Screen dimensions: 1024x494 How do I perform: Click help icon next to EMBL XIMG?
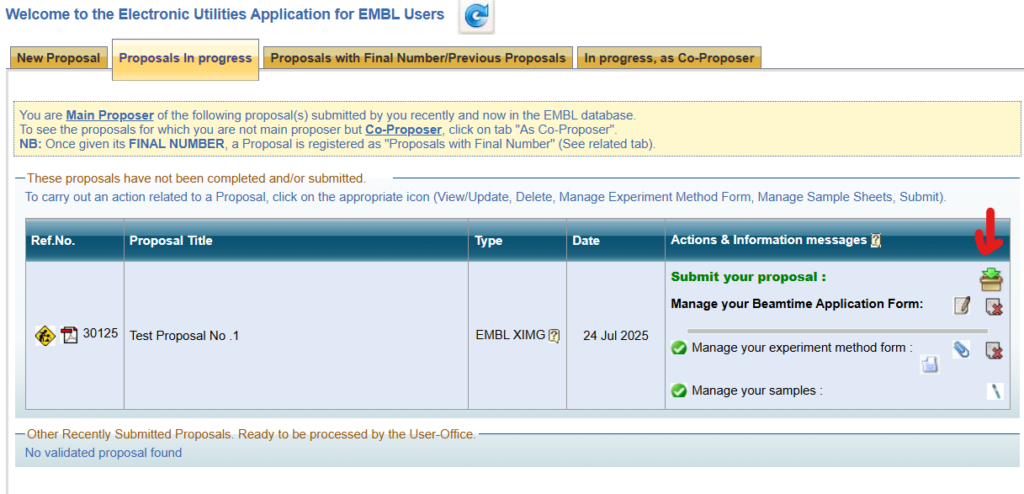pos(553,336)
